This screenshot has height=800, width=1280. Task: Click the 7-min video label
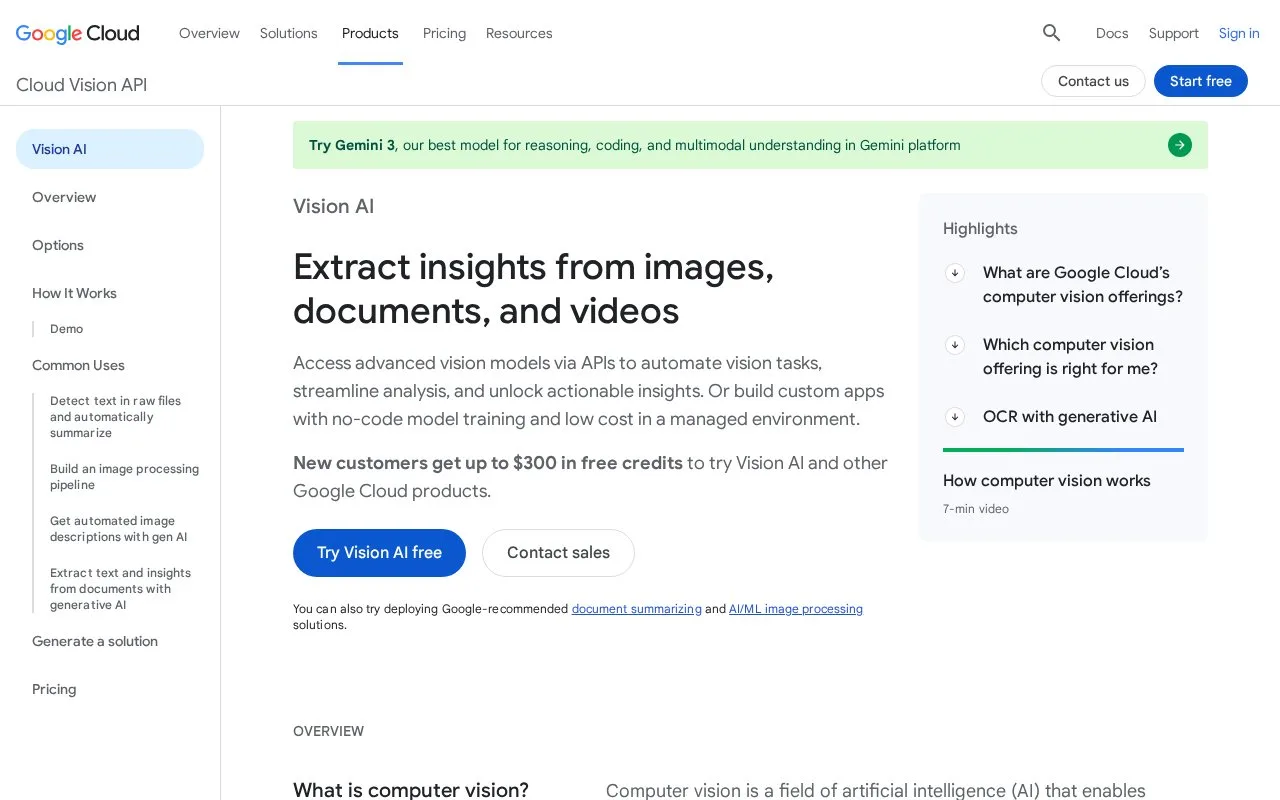pyautogui.click(x=976, y=509)
